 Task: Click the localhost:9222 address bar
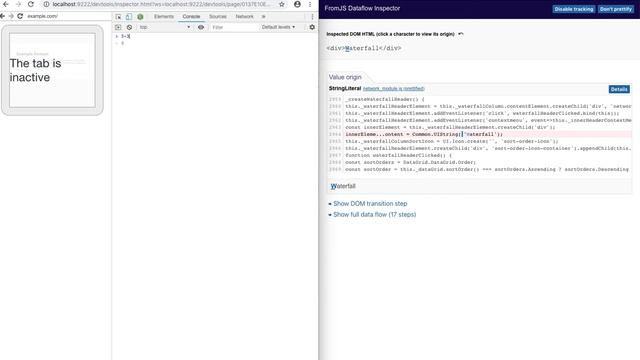point(161,4)
